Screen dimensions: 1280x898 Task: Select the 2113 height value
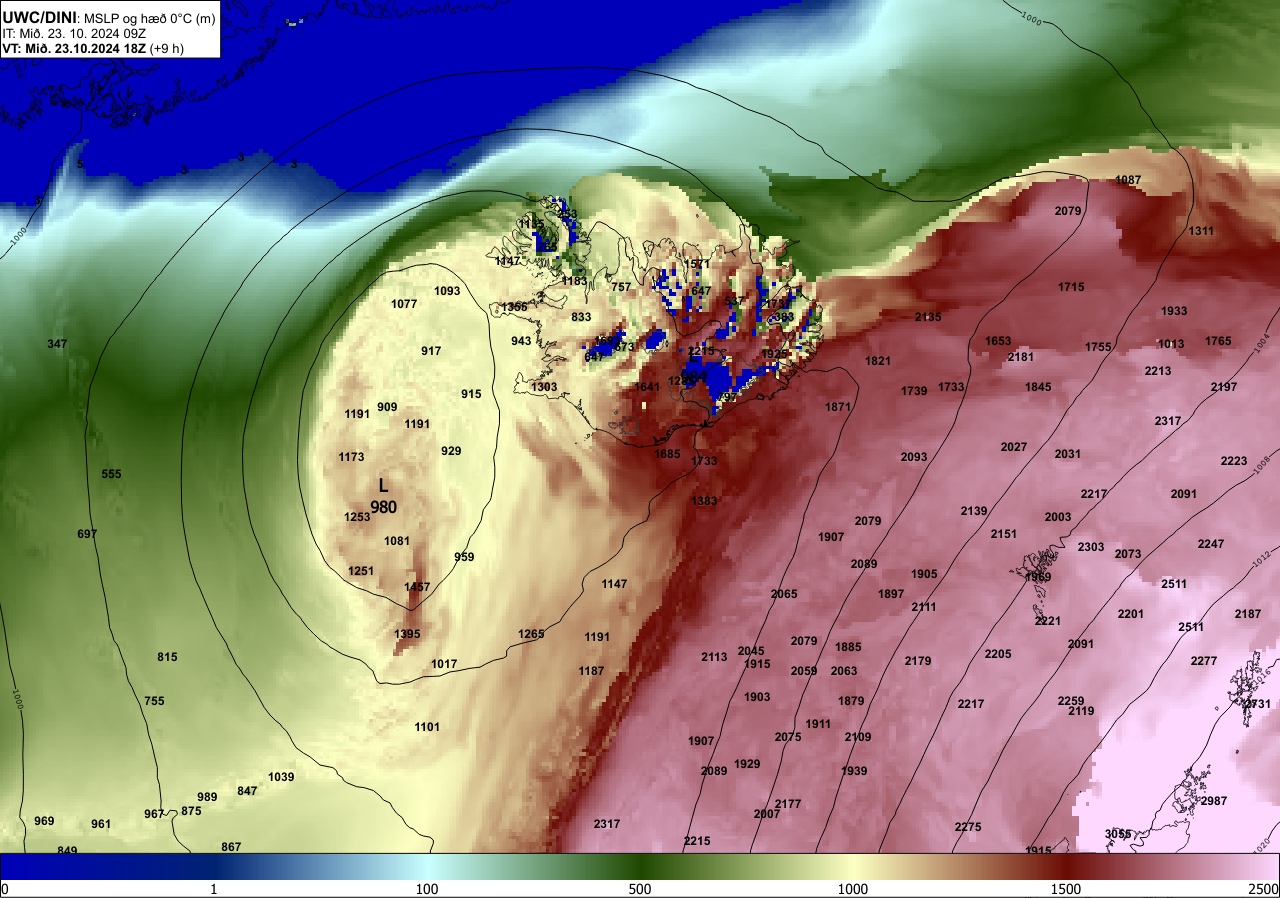[x=714, y=657]
